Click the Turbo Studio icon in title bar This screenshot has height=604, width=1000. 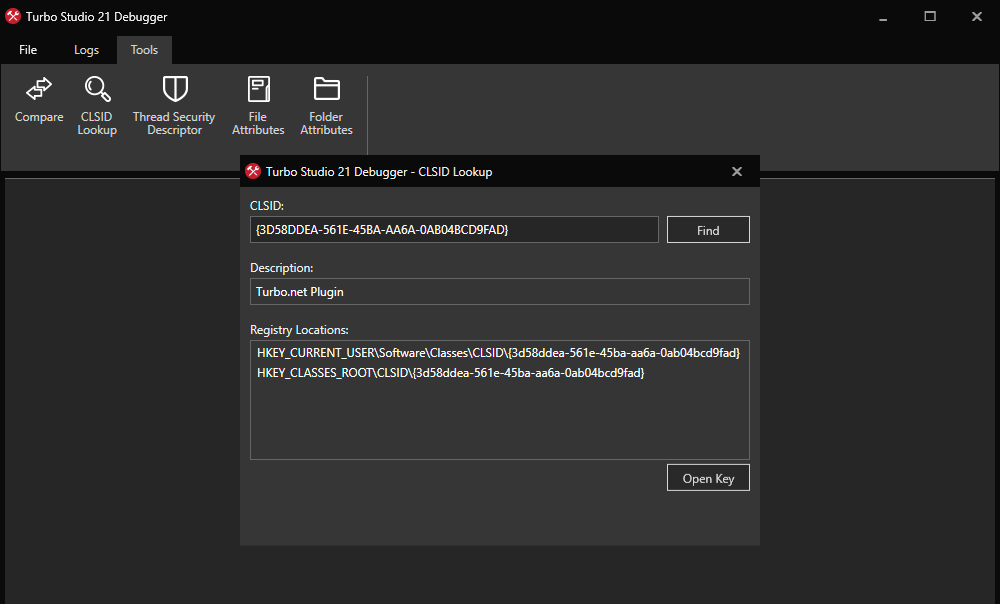click(12, 16)
